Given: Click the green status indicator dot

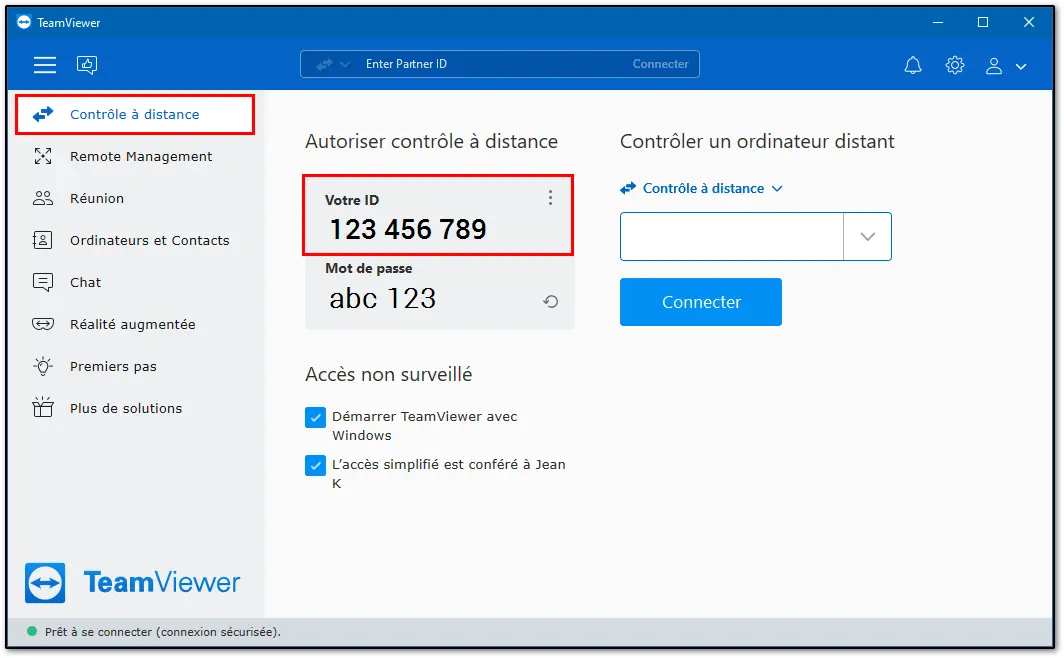Looking at the screenshot, I should point(31,632).
